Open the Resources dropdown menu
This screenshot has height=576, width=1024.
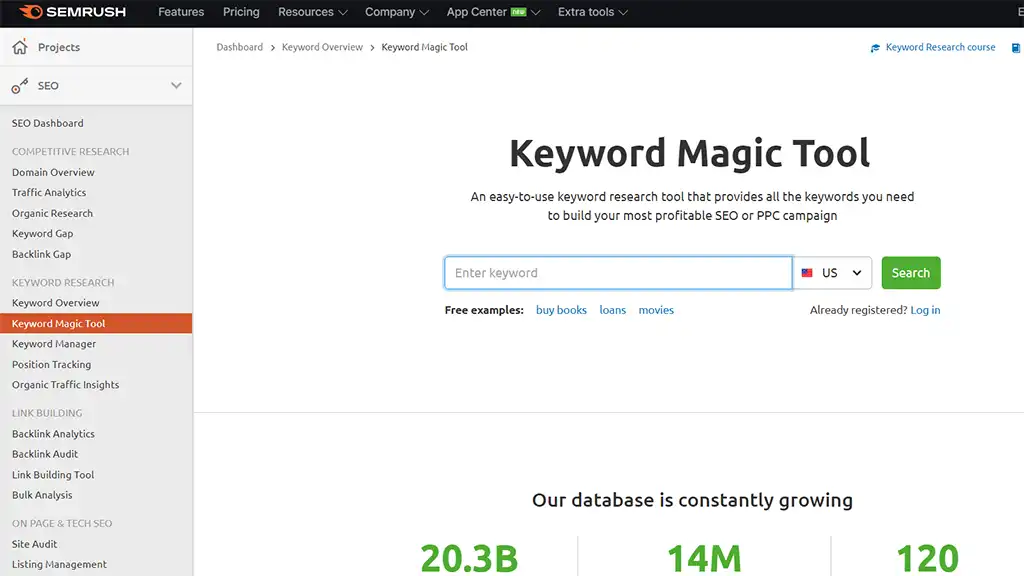pyautogui.click(x=312, y=12)
